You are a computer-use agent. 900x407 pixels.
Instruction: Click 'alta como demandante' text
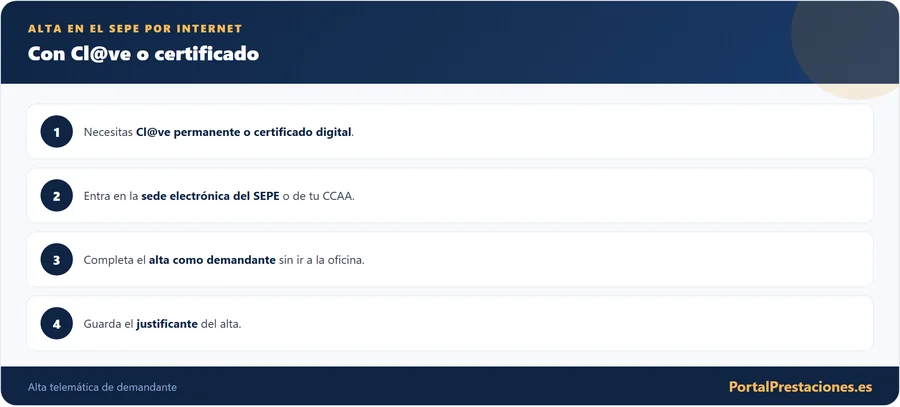(212, 259)
